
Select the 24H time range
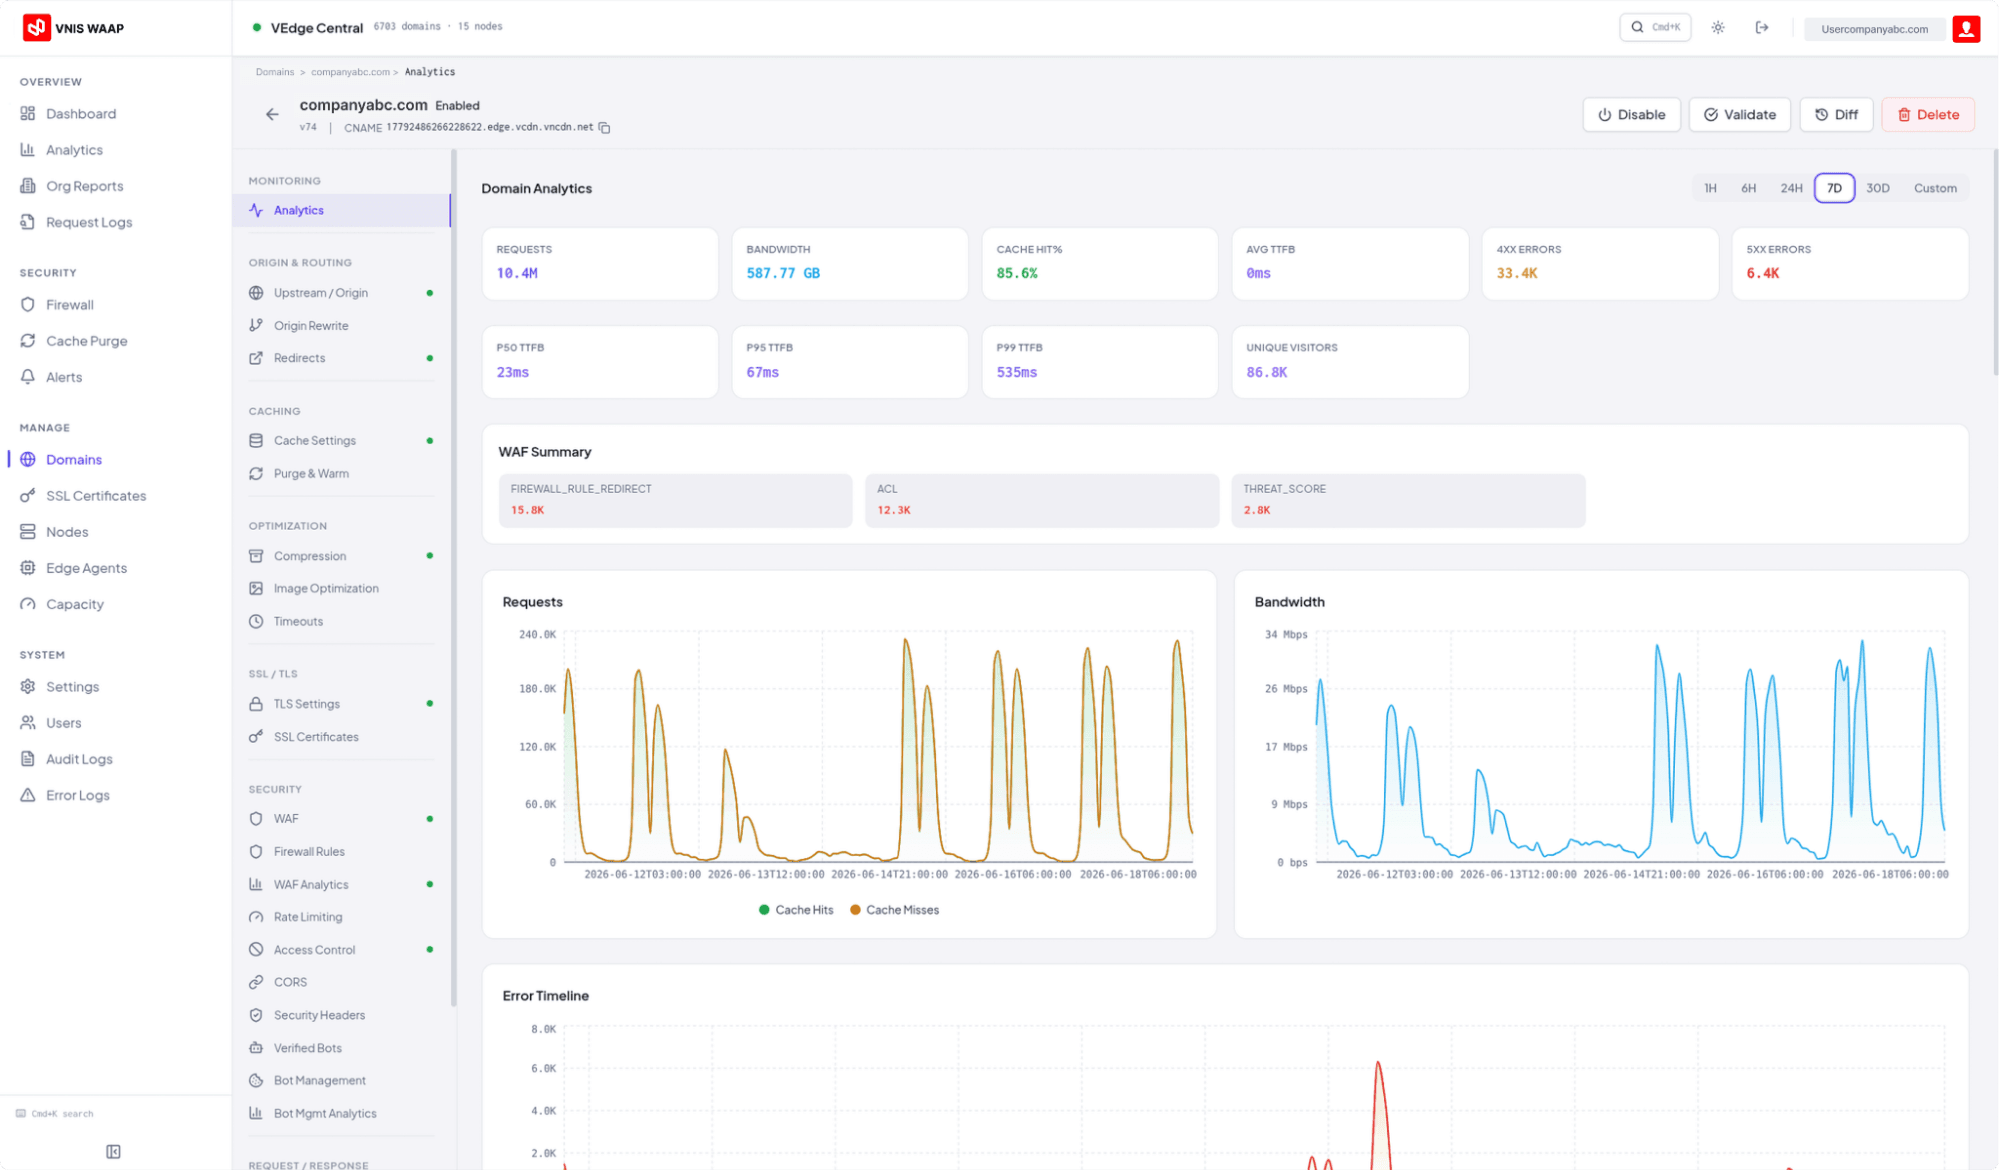(x=1791, y=188)
